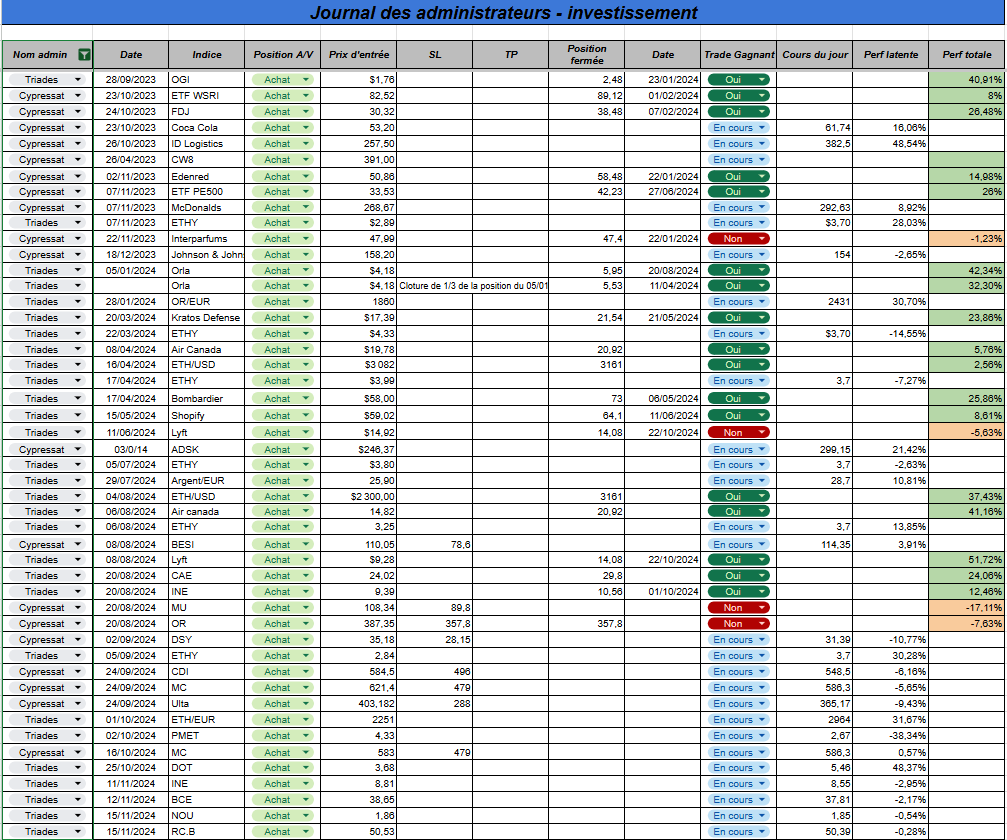The height and width of the screenshot is (840, 1007).
Task: Select the Kratos Defense indice cell
Action: [207, 317]
